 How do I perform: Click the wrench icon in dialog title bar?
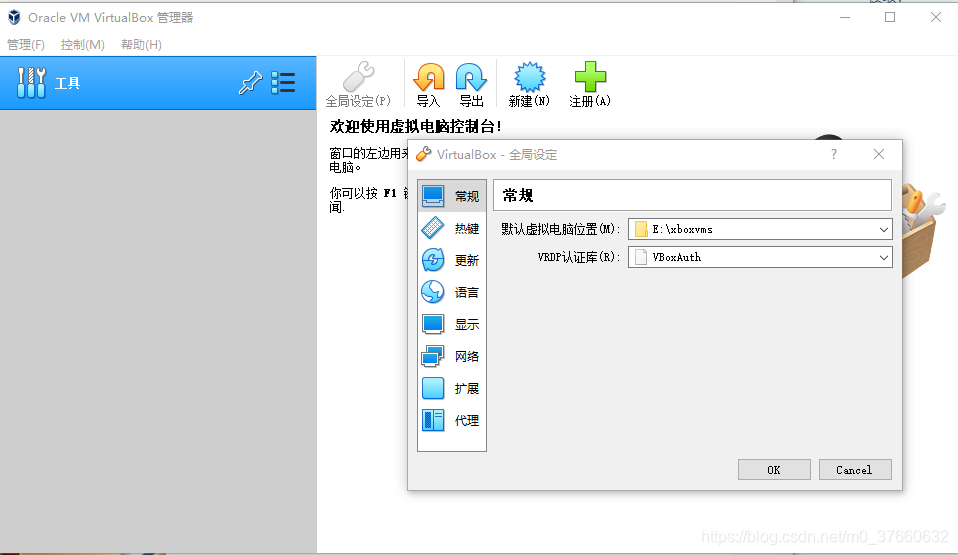point(423,154)
